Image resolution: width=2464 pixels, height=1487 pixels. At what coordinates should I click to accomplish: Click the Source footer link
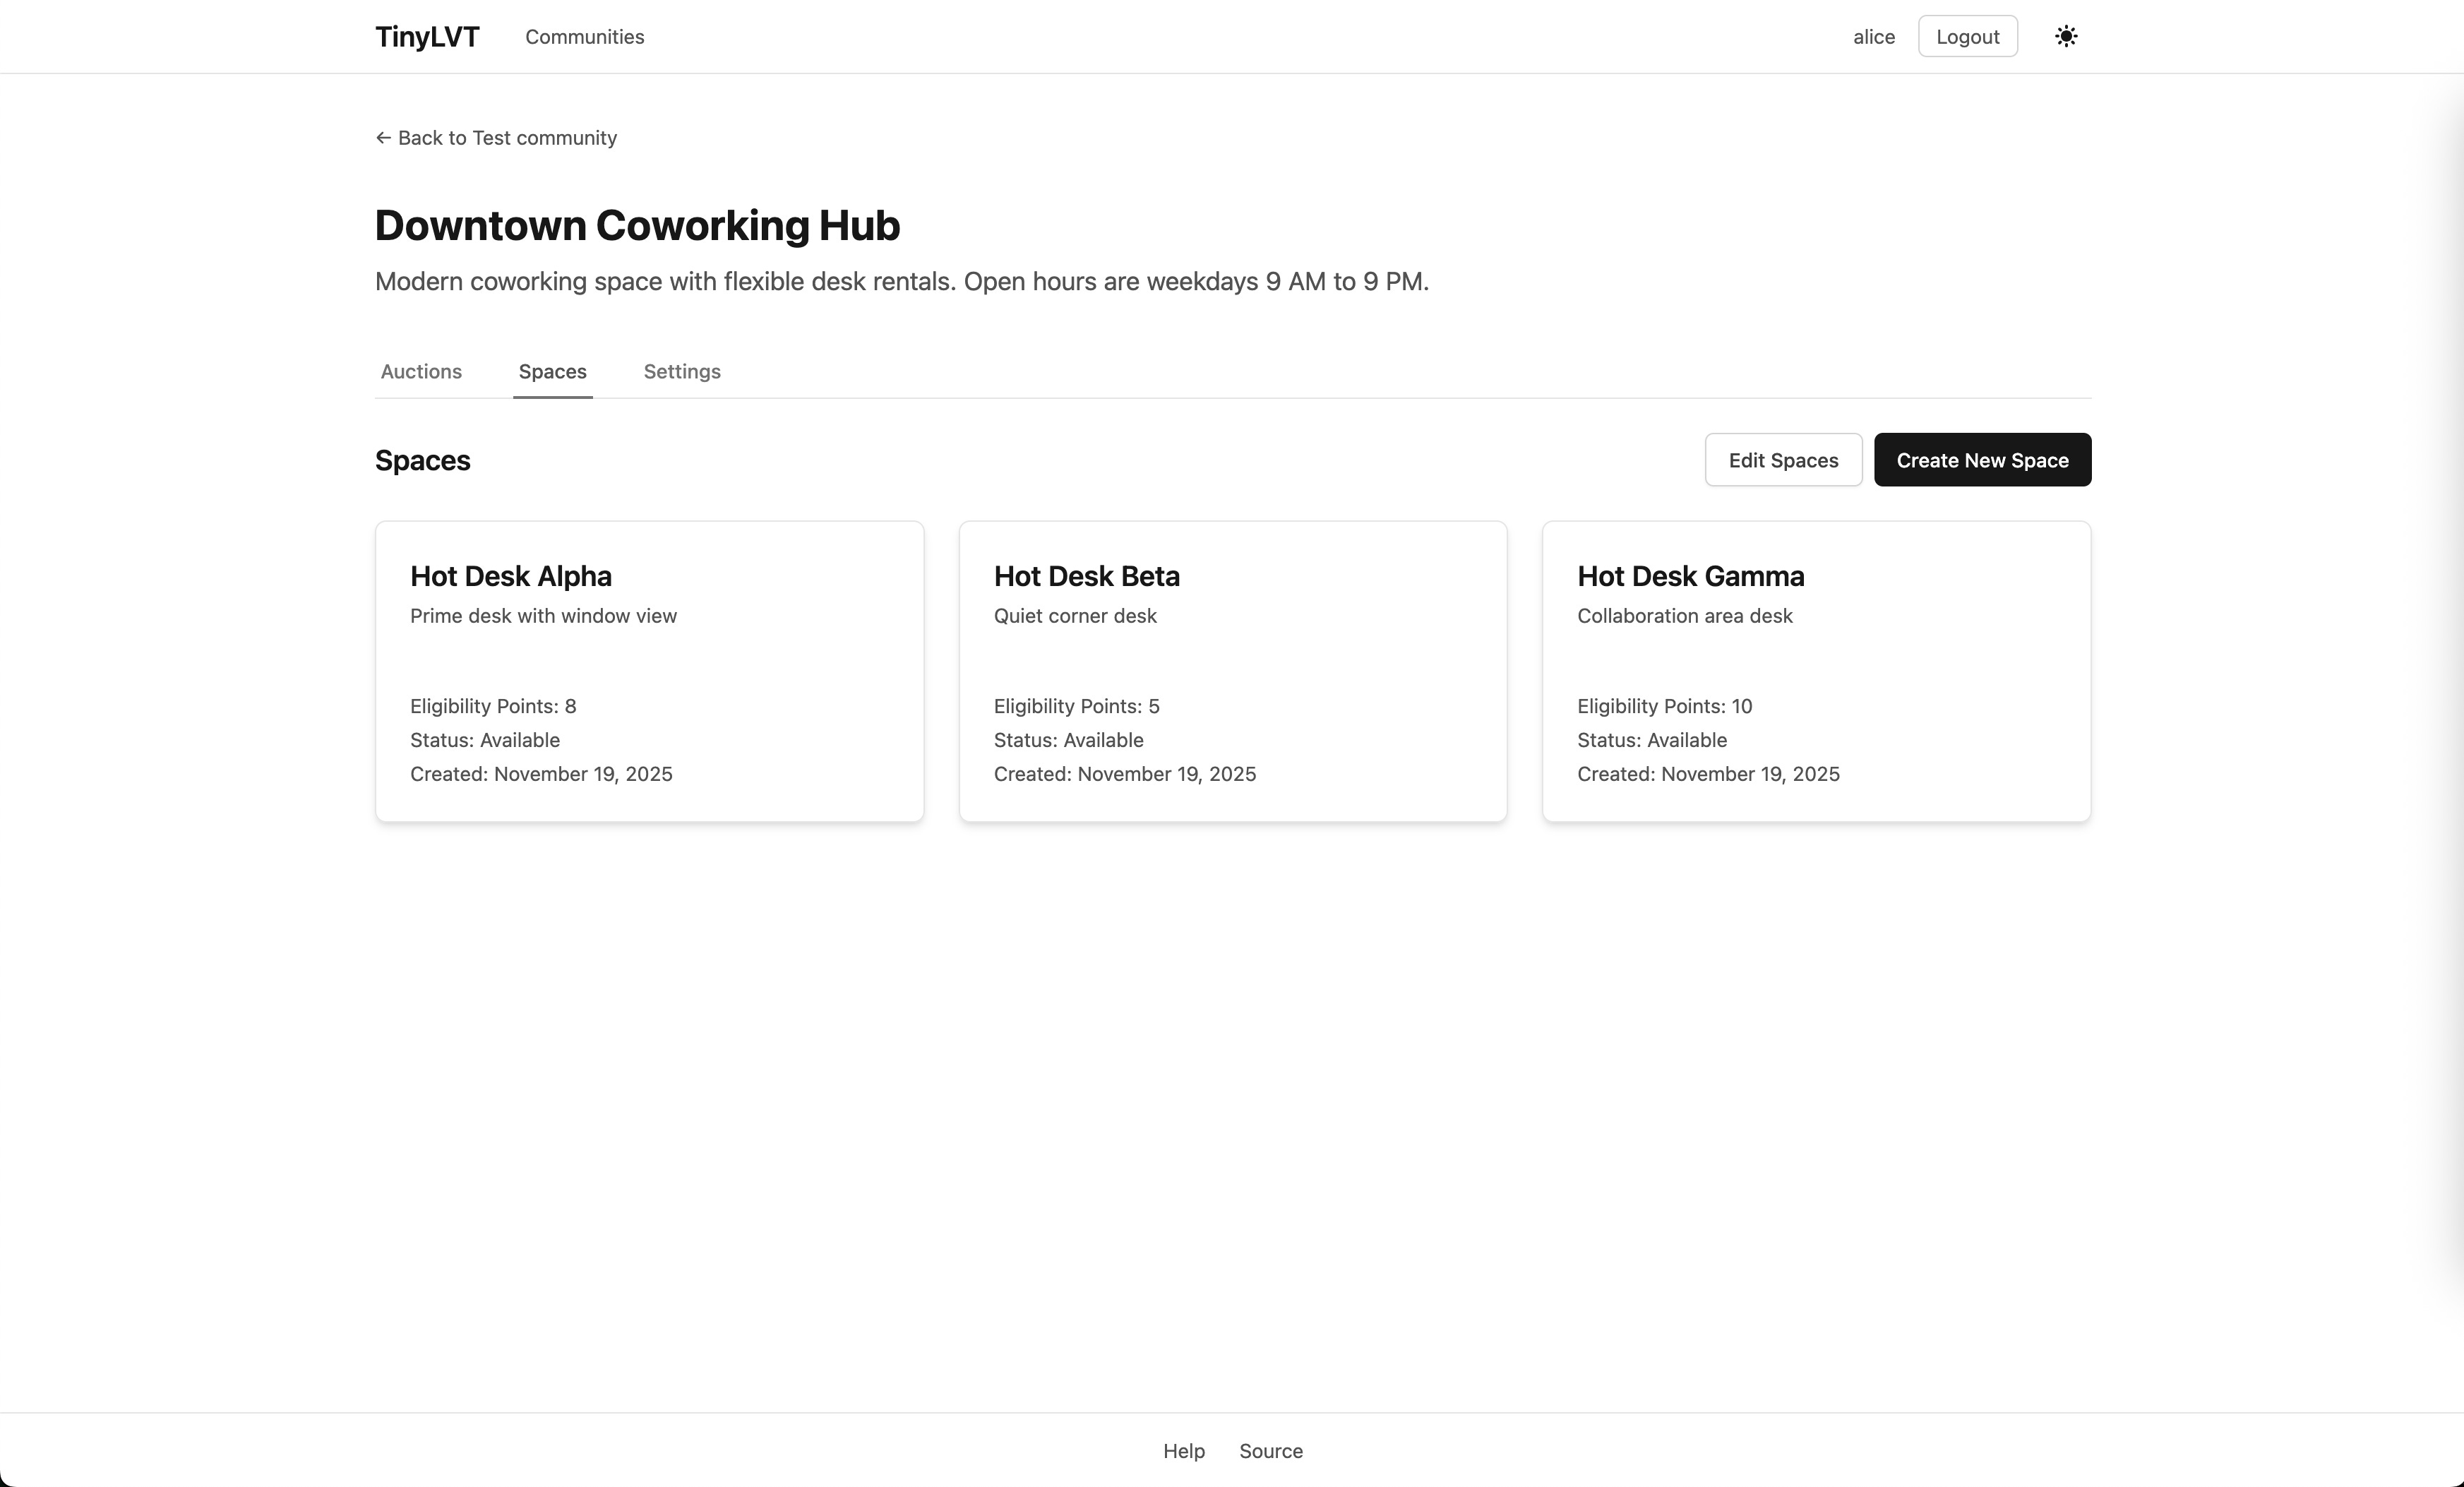click(x=1270, y=1450)
